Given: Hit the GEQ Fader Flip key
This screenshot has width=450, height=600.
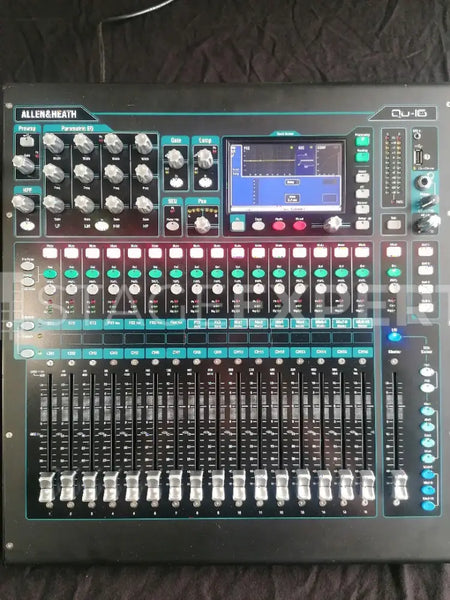Looking at the screenshot, I should point(173,225).
